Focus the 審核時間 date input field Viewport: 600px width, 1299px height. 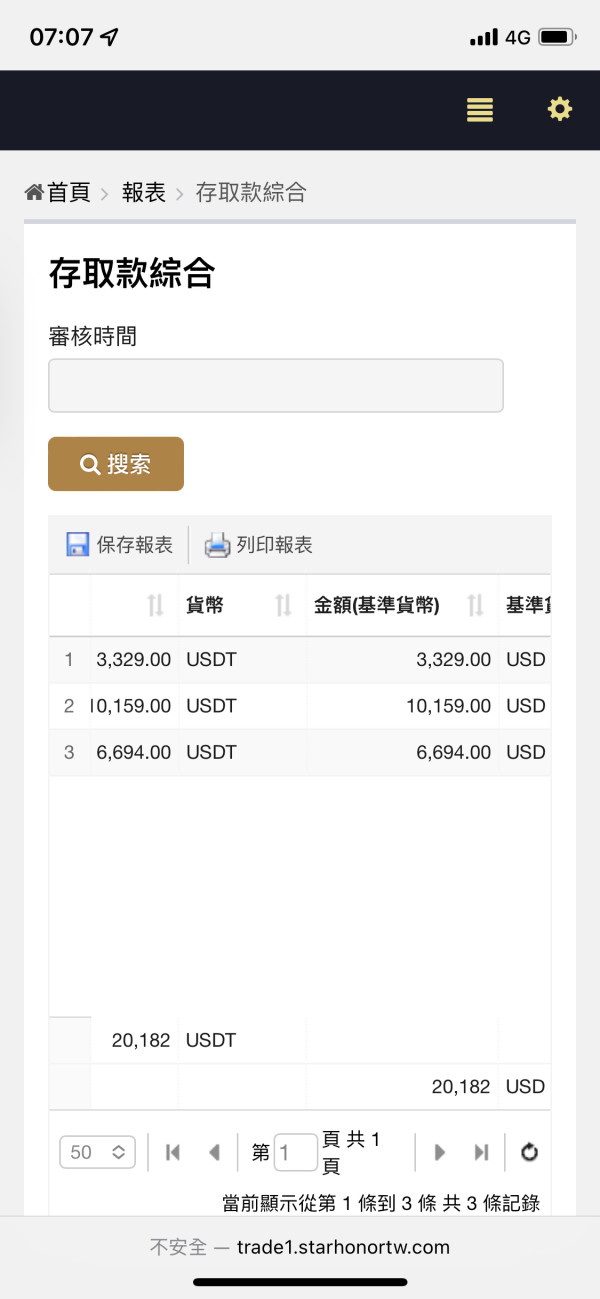pyautogui.click(x=275, y=386)
